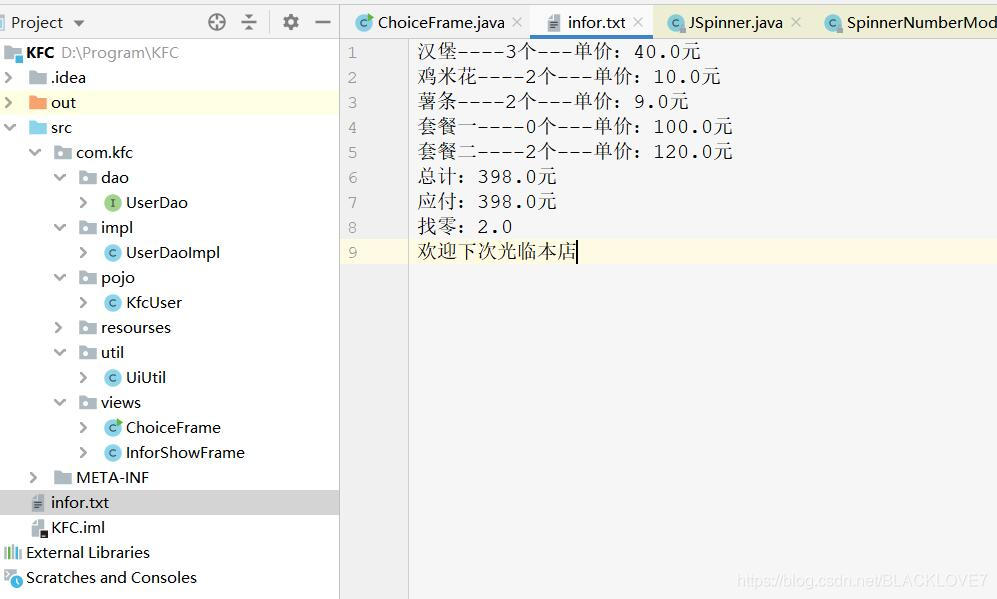The image size is (997, 599).
Task: Select the KFC.iml module file icon
Action: click(39, 528)
